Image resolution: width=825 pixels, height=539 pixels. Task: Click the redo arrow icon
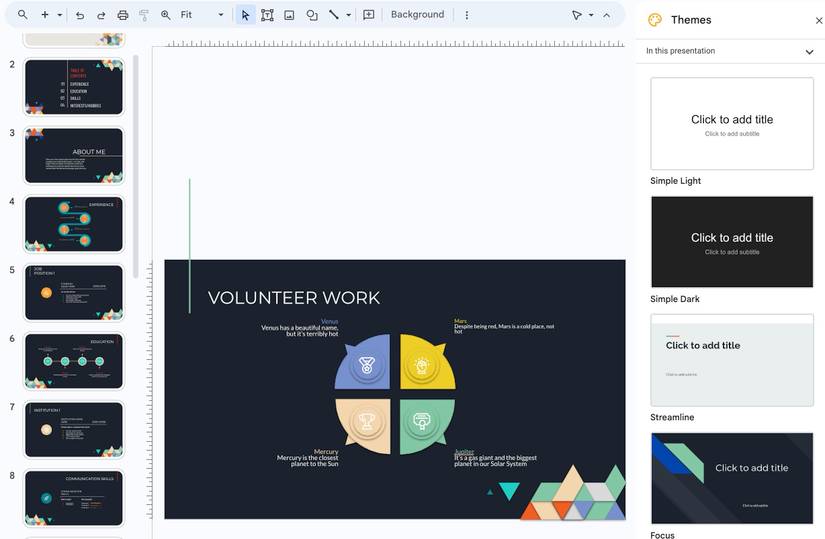pos(101,15)
